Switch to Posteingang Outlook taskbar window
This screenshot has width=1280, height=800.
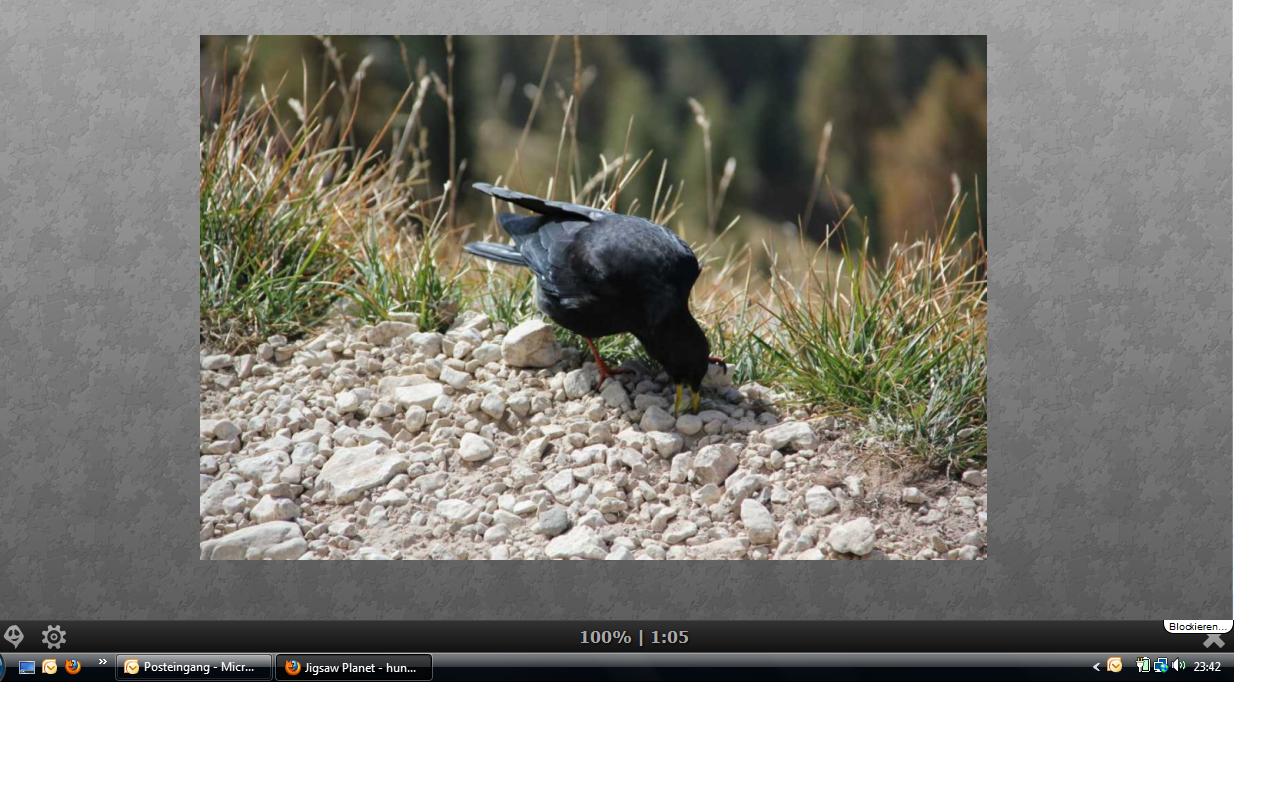click(x=194, y=667)
